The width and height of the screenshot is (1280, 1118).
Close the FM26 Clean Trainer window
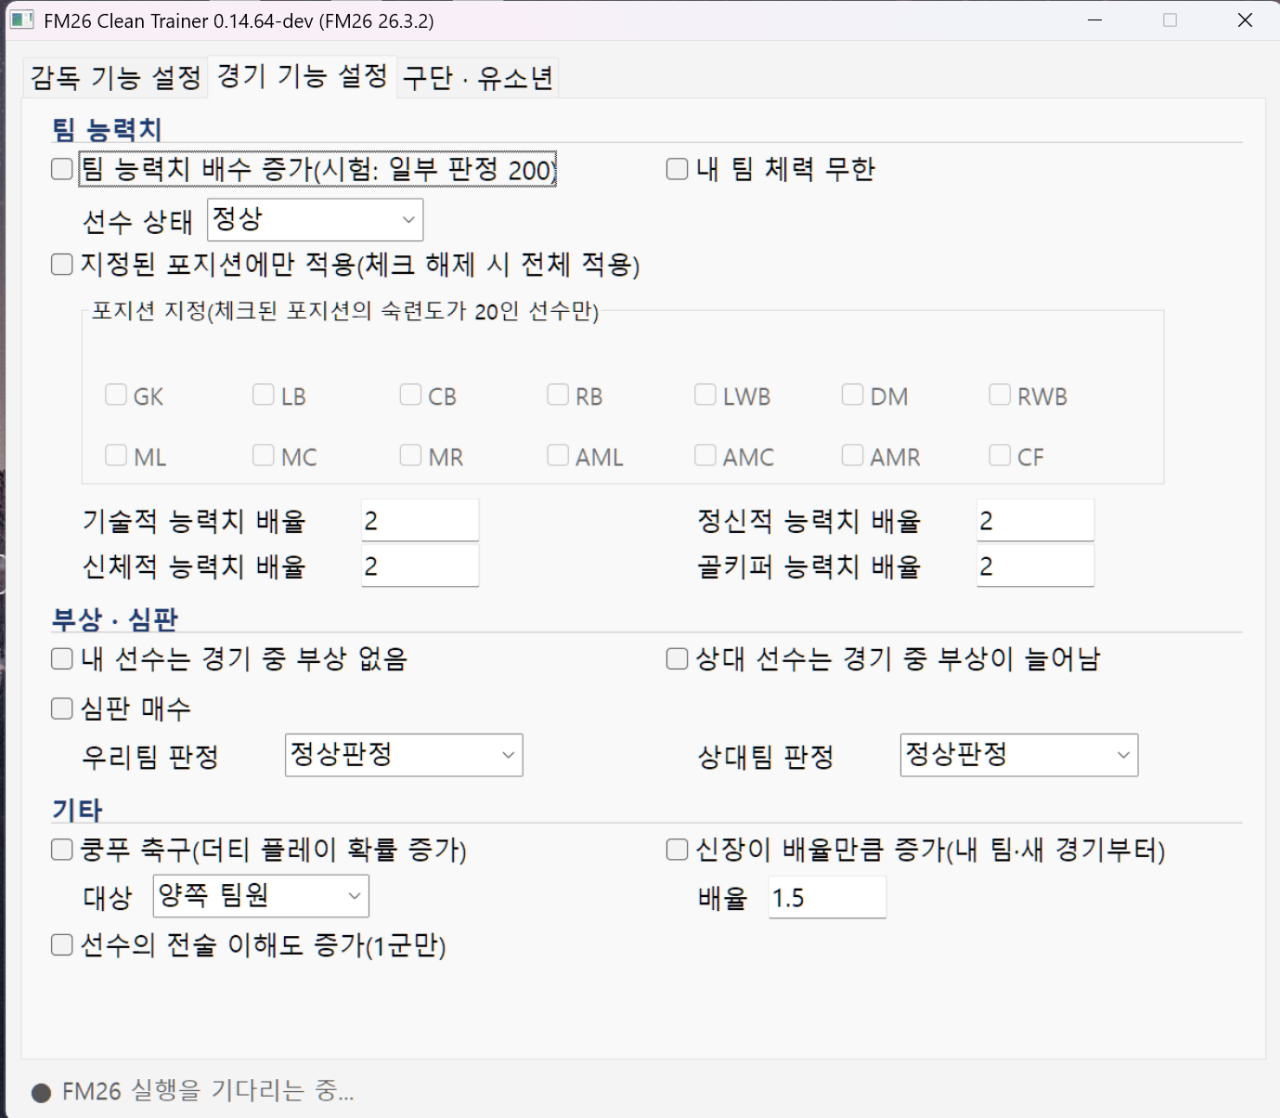[x=1245, y=20]
